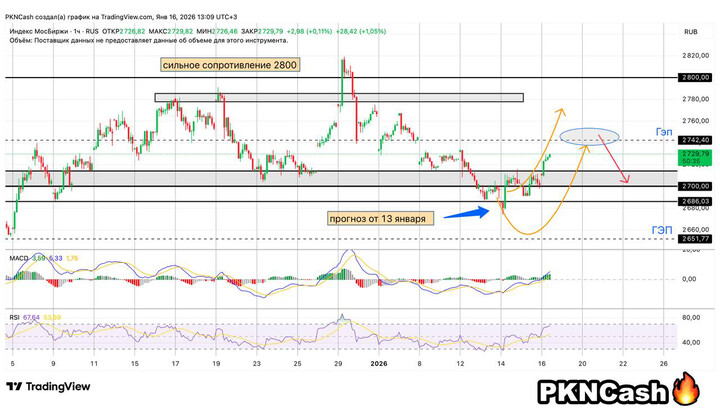Select the 'сильное сопротивление 2800' text label
The height and width of the screenshot is (411, 720).
point(228,64)
